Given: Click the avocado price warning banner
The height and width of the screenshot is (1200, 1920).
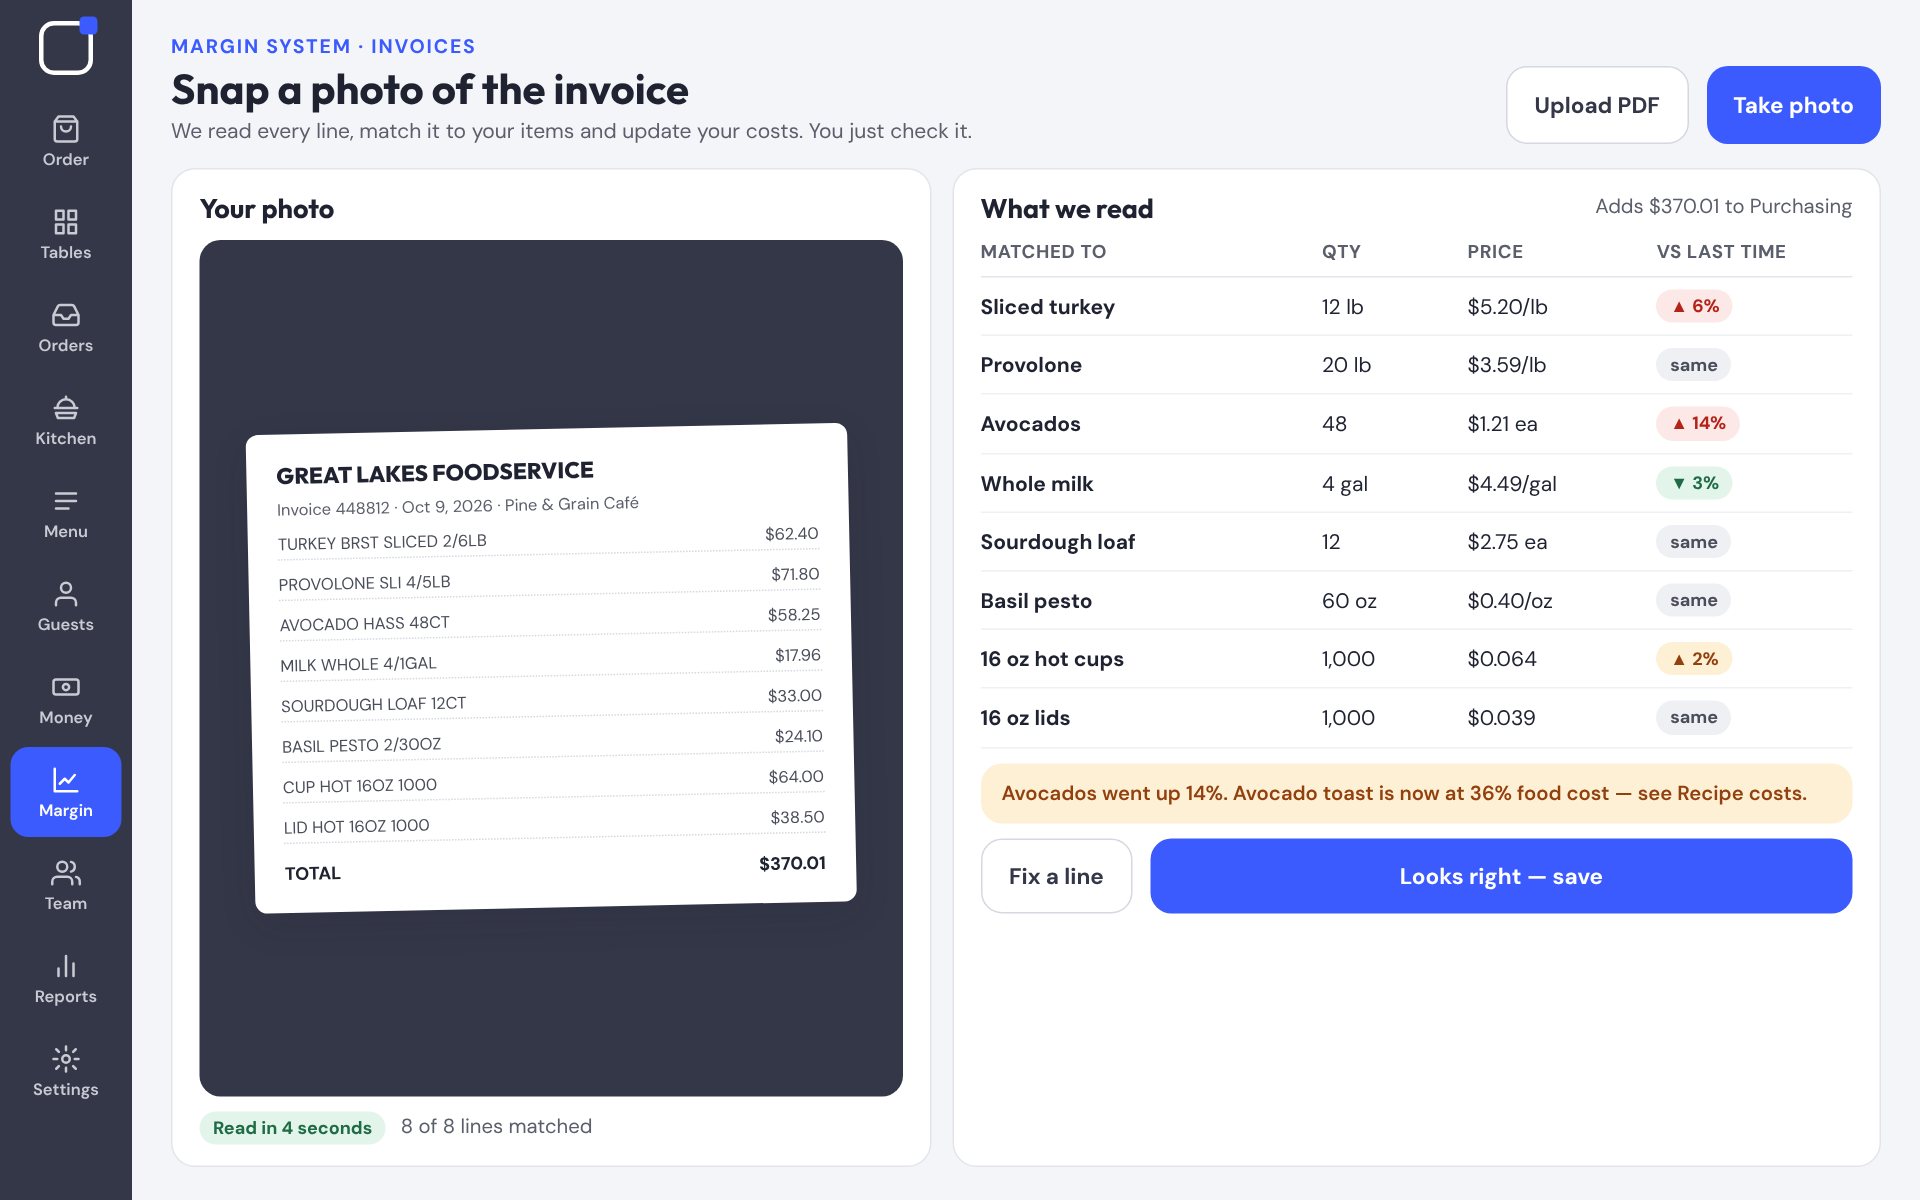Looking at the screenshot, I should [x=1416, y=793].
